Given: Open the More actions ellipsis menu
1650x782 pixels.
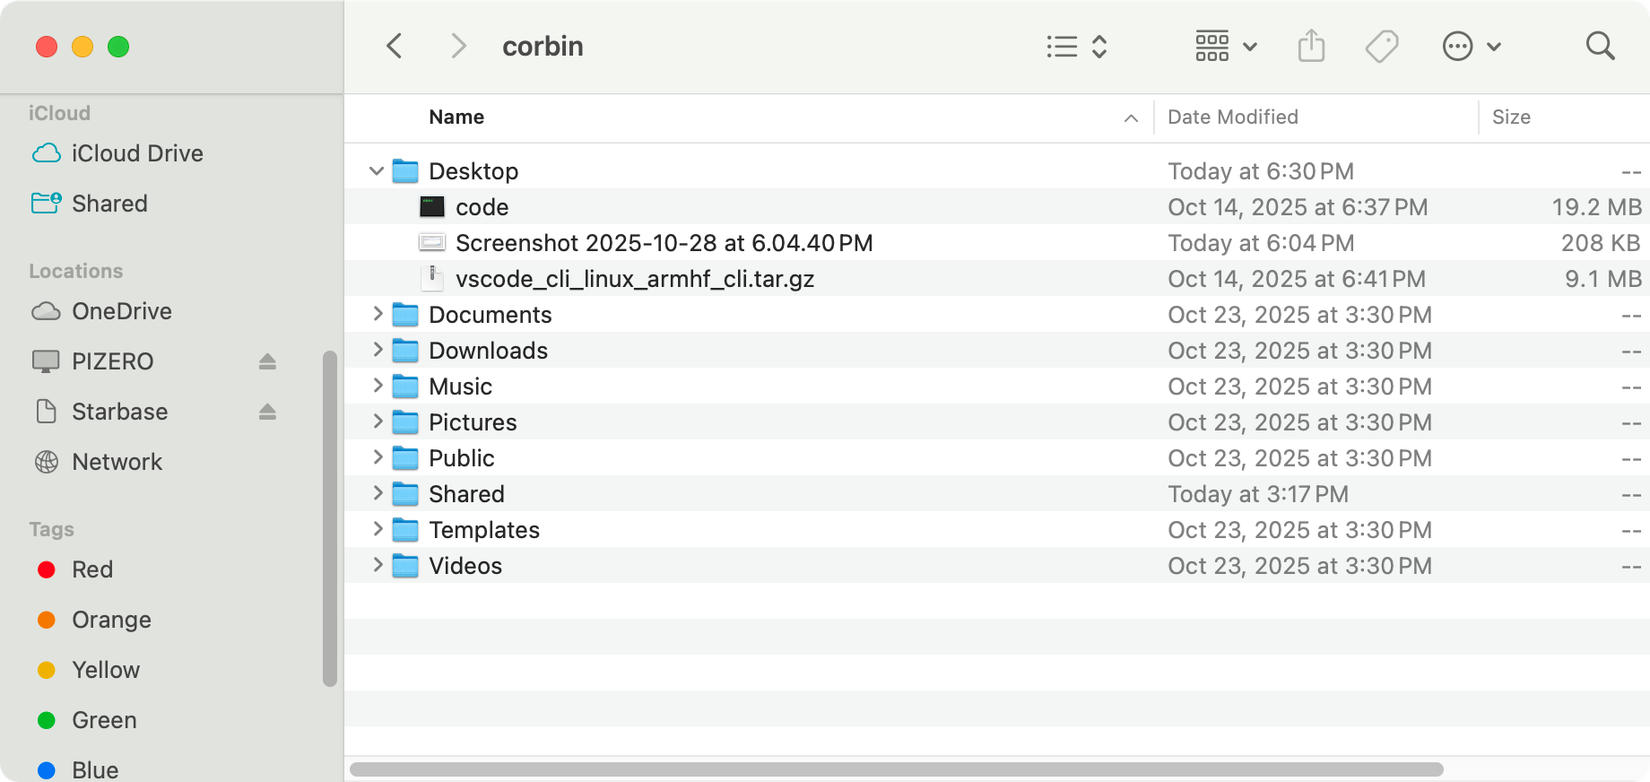Looking at the screenshot, I should [1470, 46].
